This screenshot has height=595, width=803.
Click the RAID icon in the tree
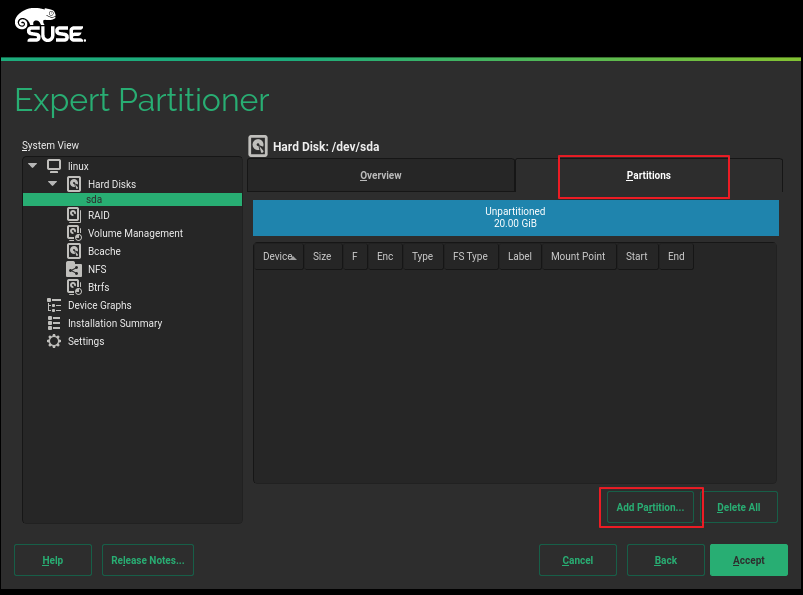point(74,215)
